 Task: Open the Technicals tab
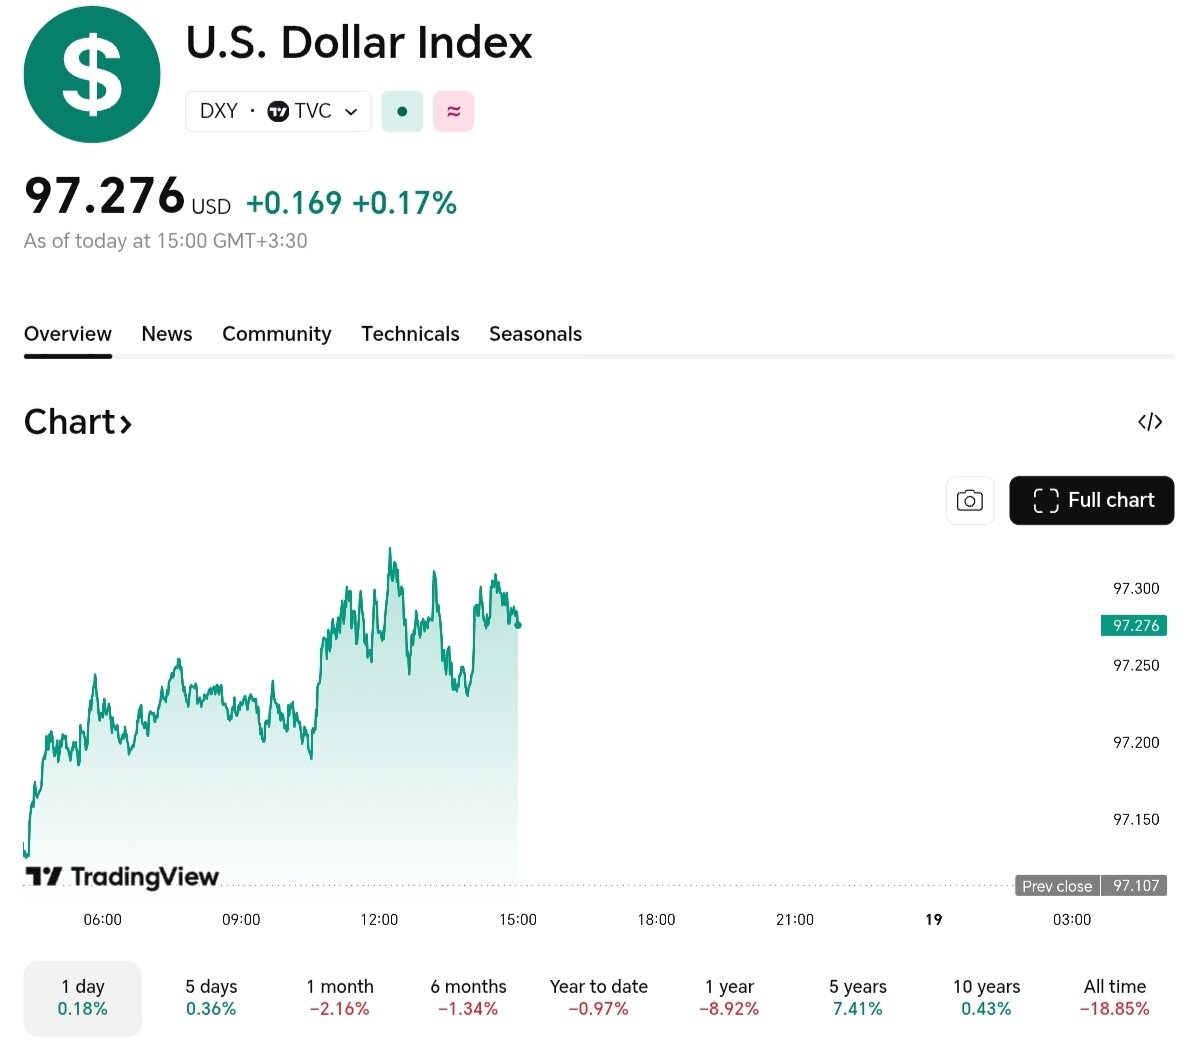pos(410,334)
